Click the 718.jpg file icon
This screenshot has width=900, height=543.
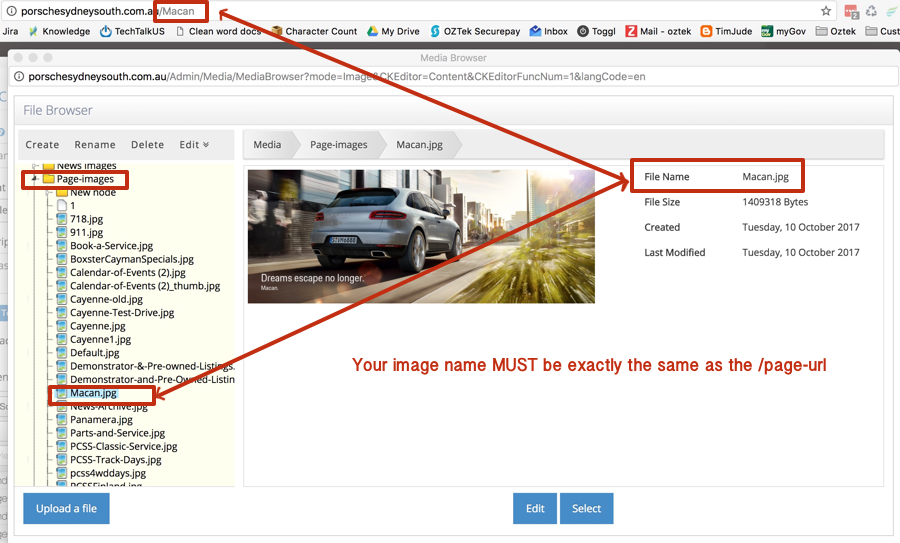coord(62,218)
